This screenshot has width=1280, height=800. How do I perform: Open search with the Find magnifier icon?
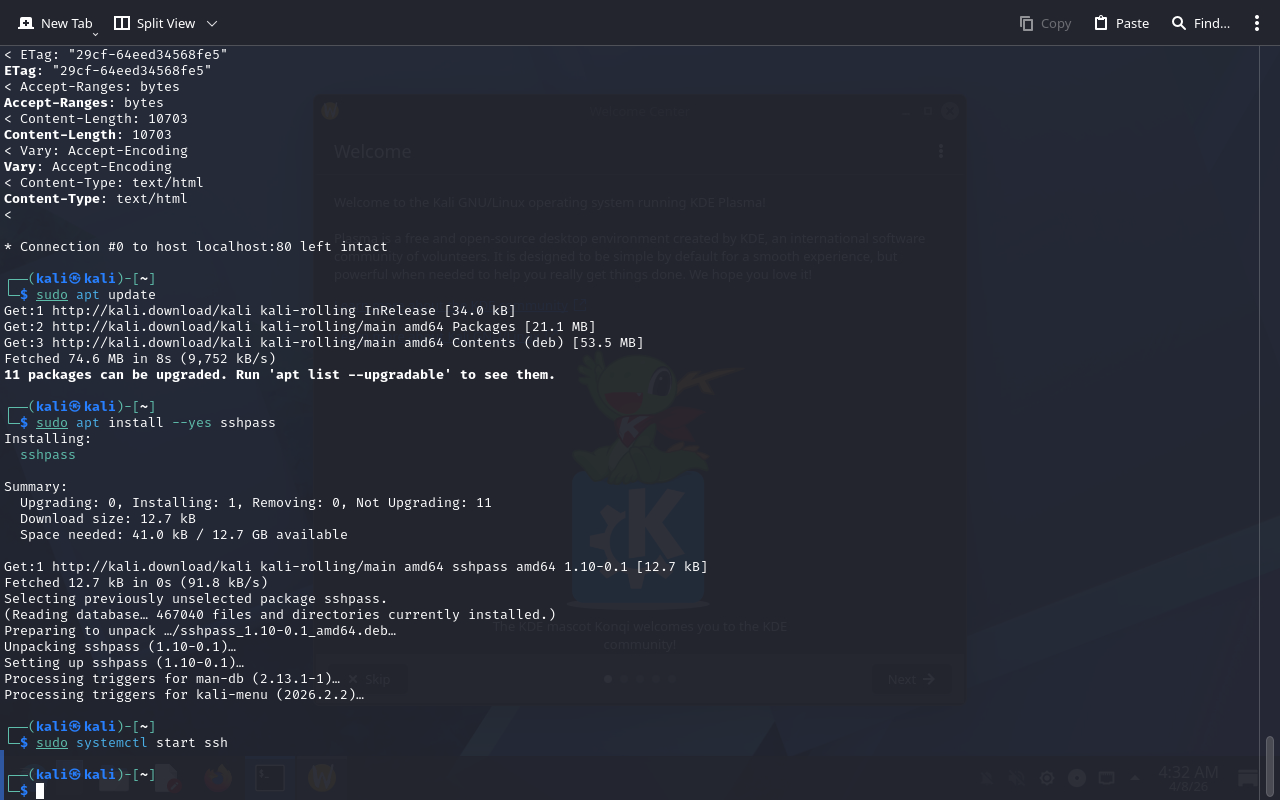(1179, 23)
